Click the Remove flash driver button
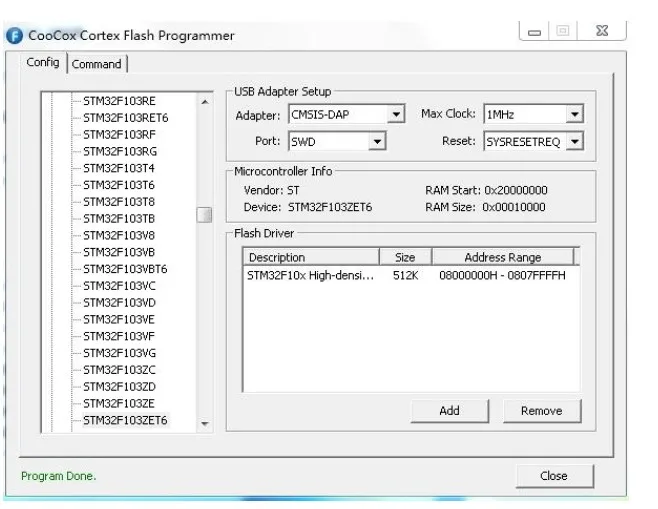The width and height of the screenshot is (658, 509). [x=542, y=410]
